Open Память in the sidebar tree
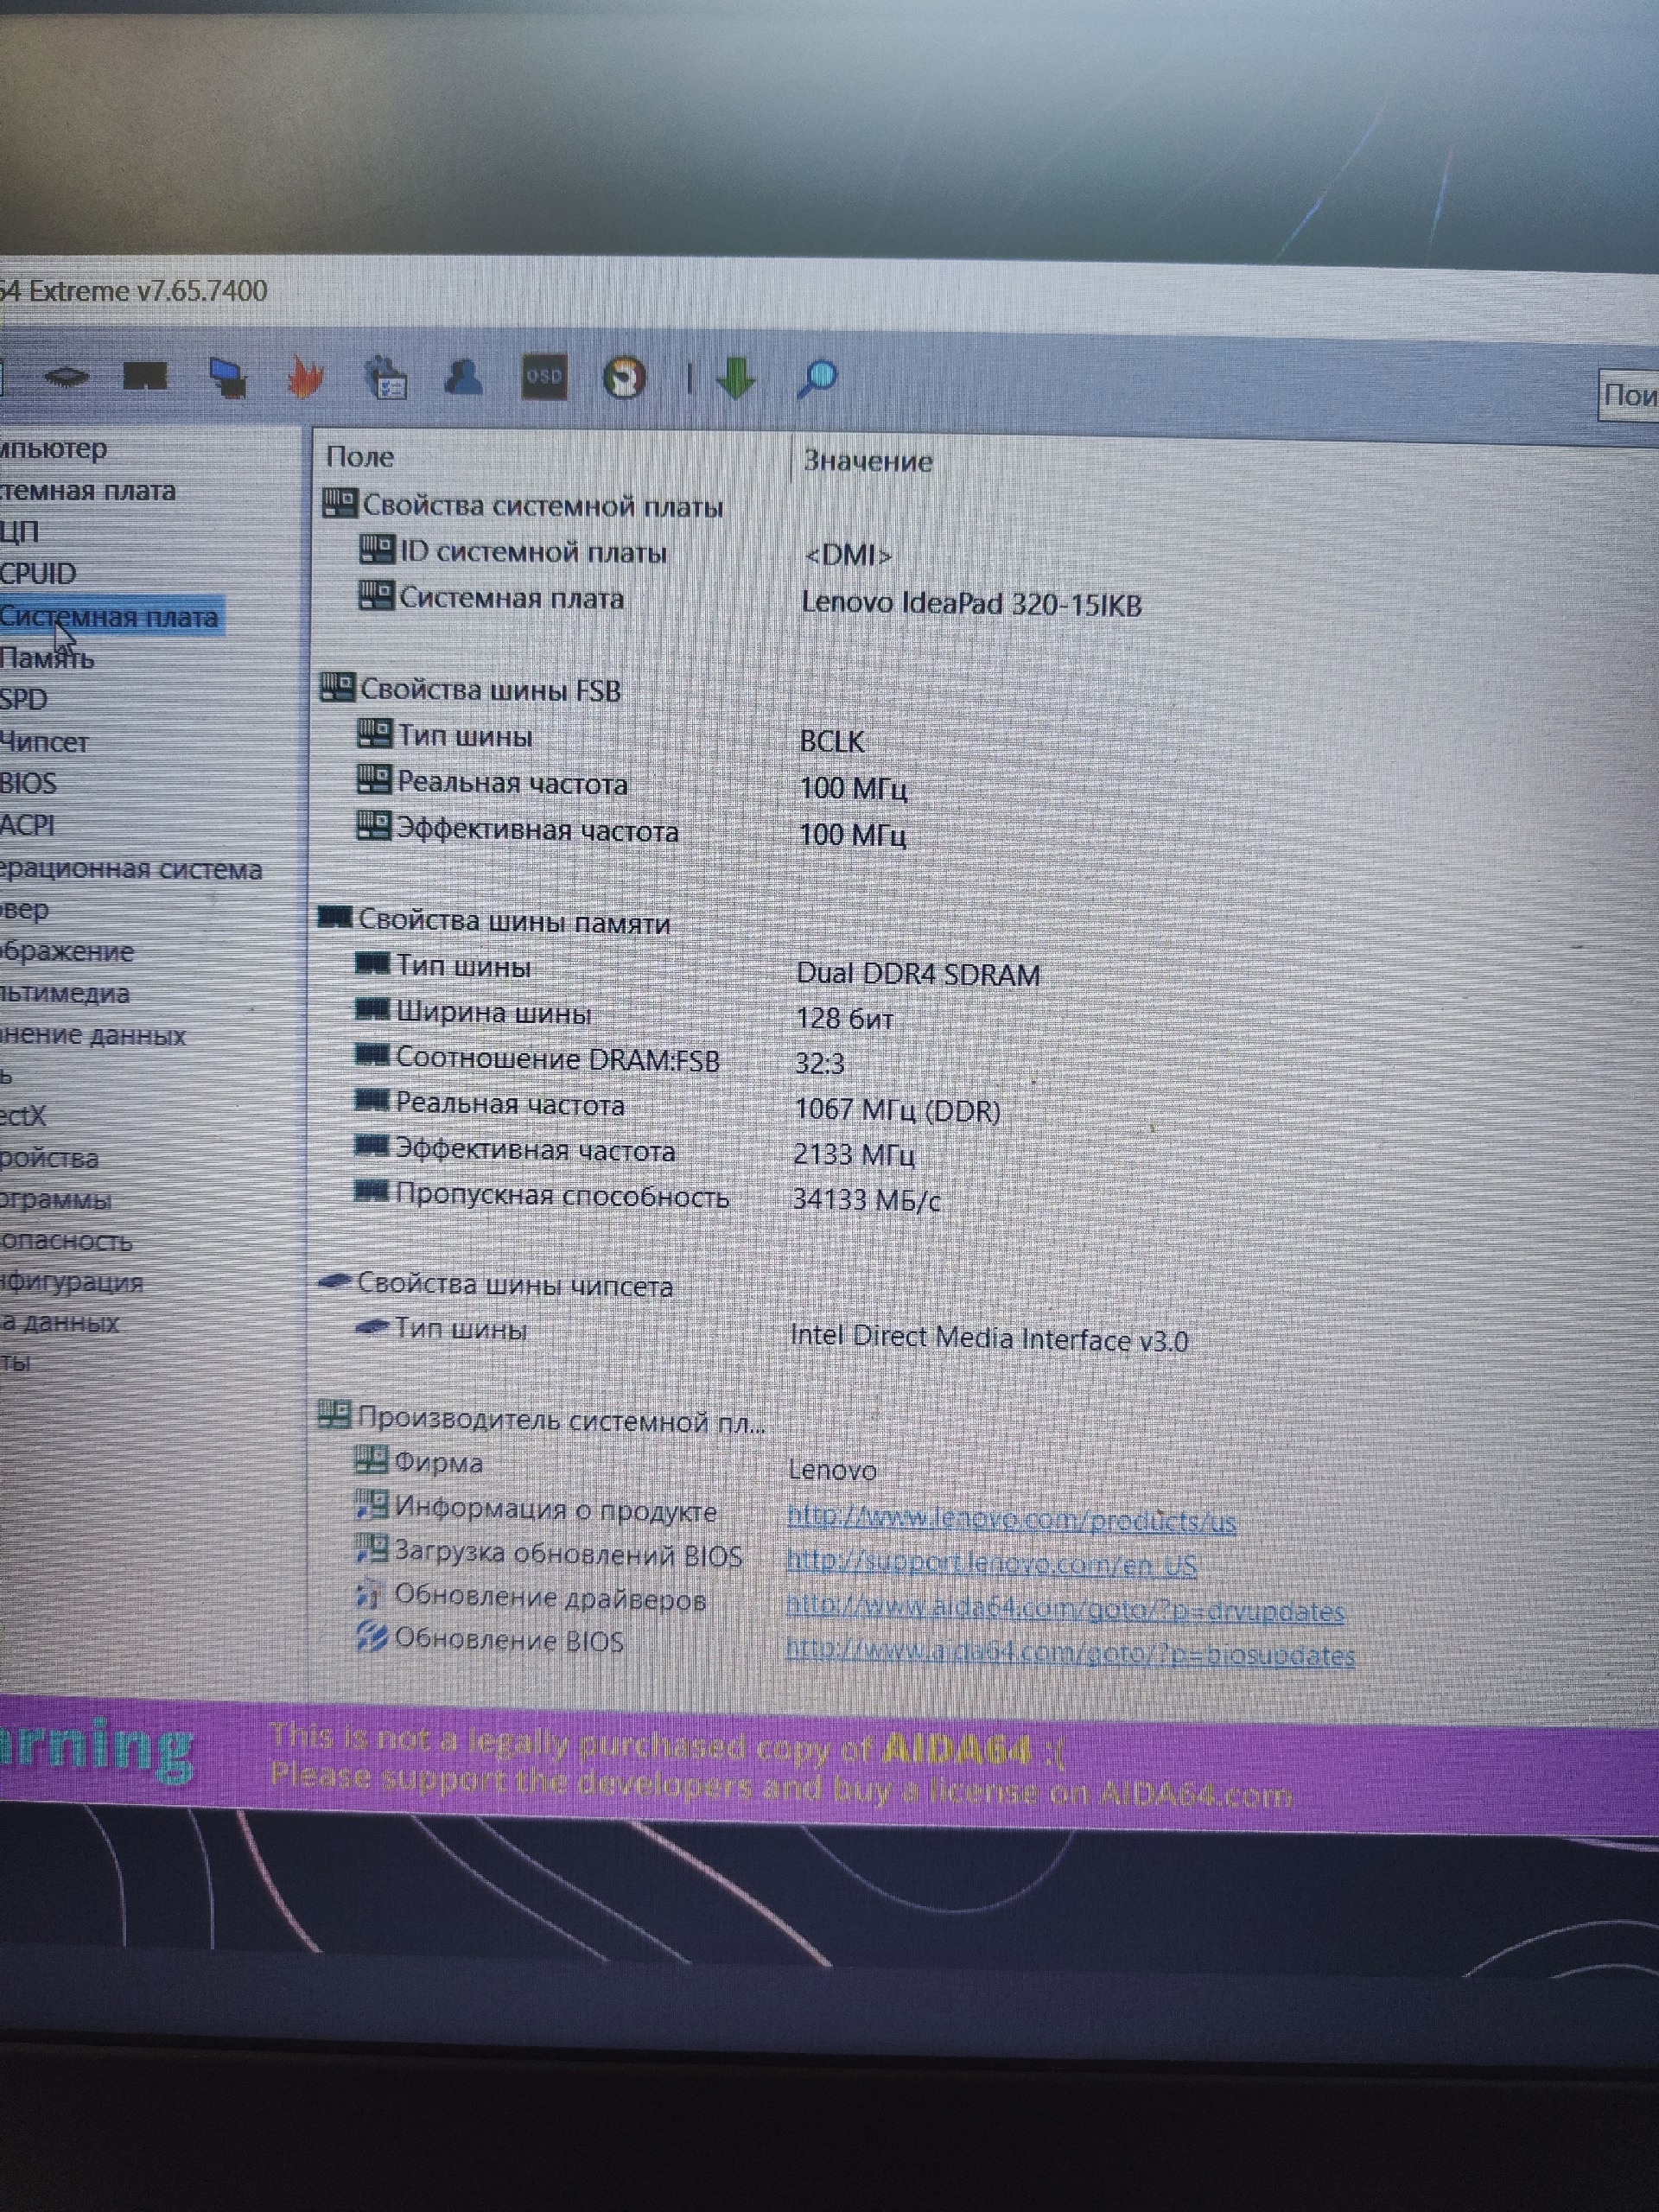Image resolution: width=1659 pixels, height=2212 pixels. (x=47, y=658)
